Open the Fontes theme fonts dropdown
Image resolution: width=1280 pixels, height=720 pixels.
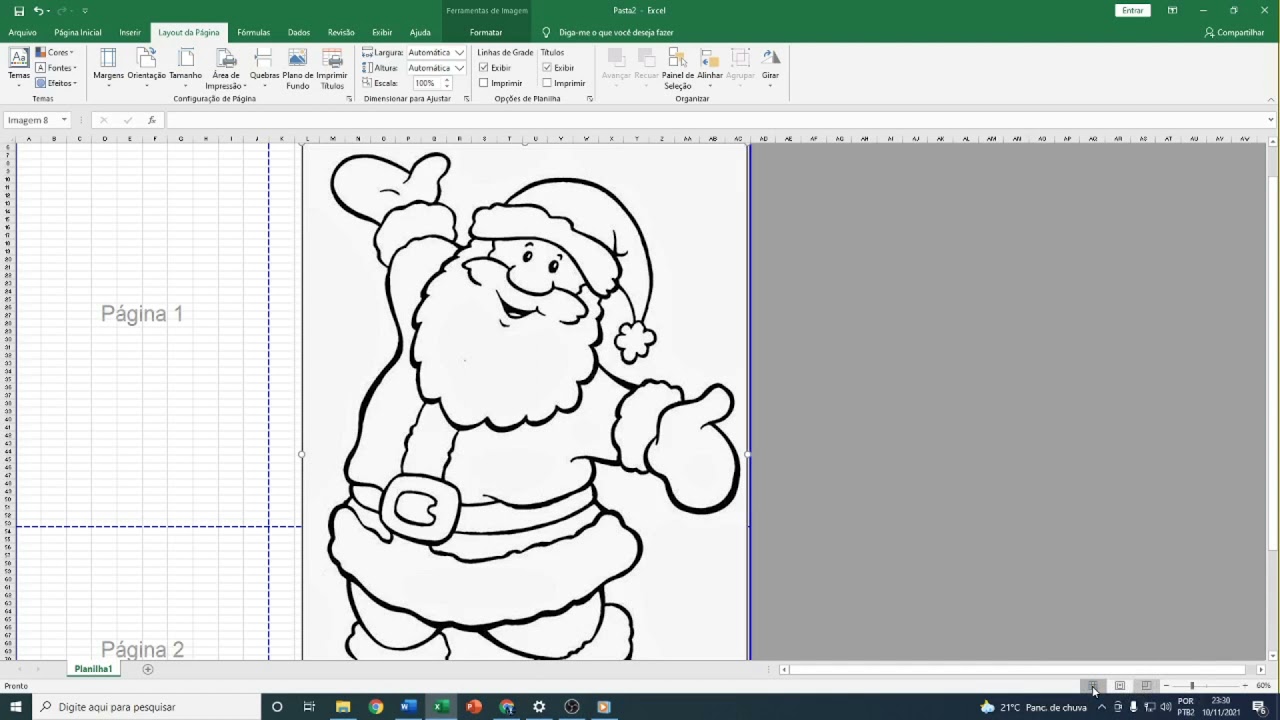click(x=56, y=68)
